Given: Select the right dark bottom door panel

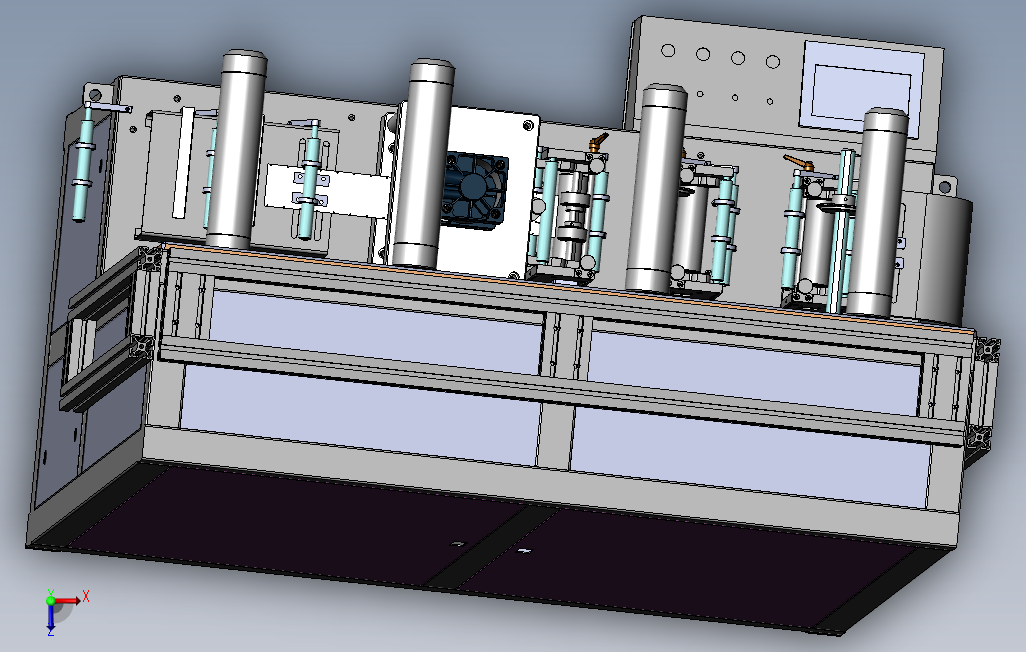Looking at the screenshot, I should point(687,568).
